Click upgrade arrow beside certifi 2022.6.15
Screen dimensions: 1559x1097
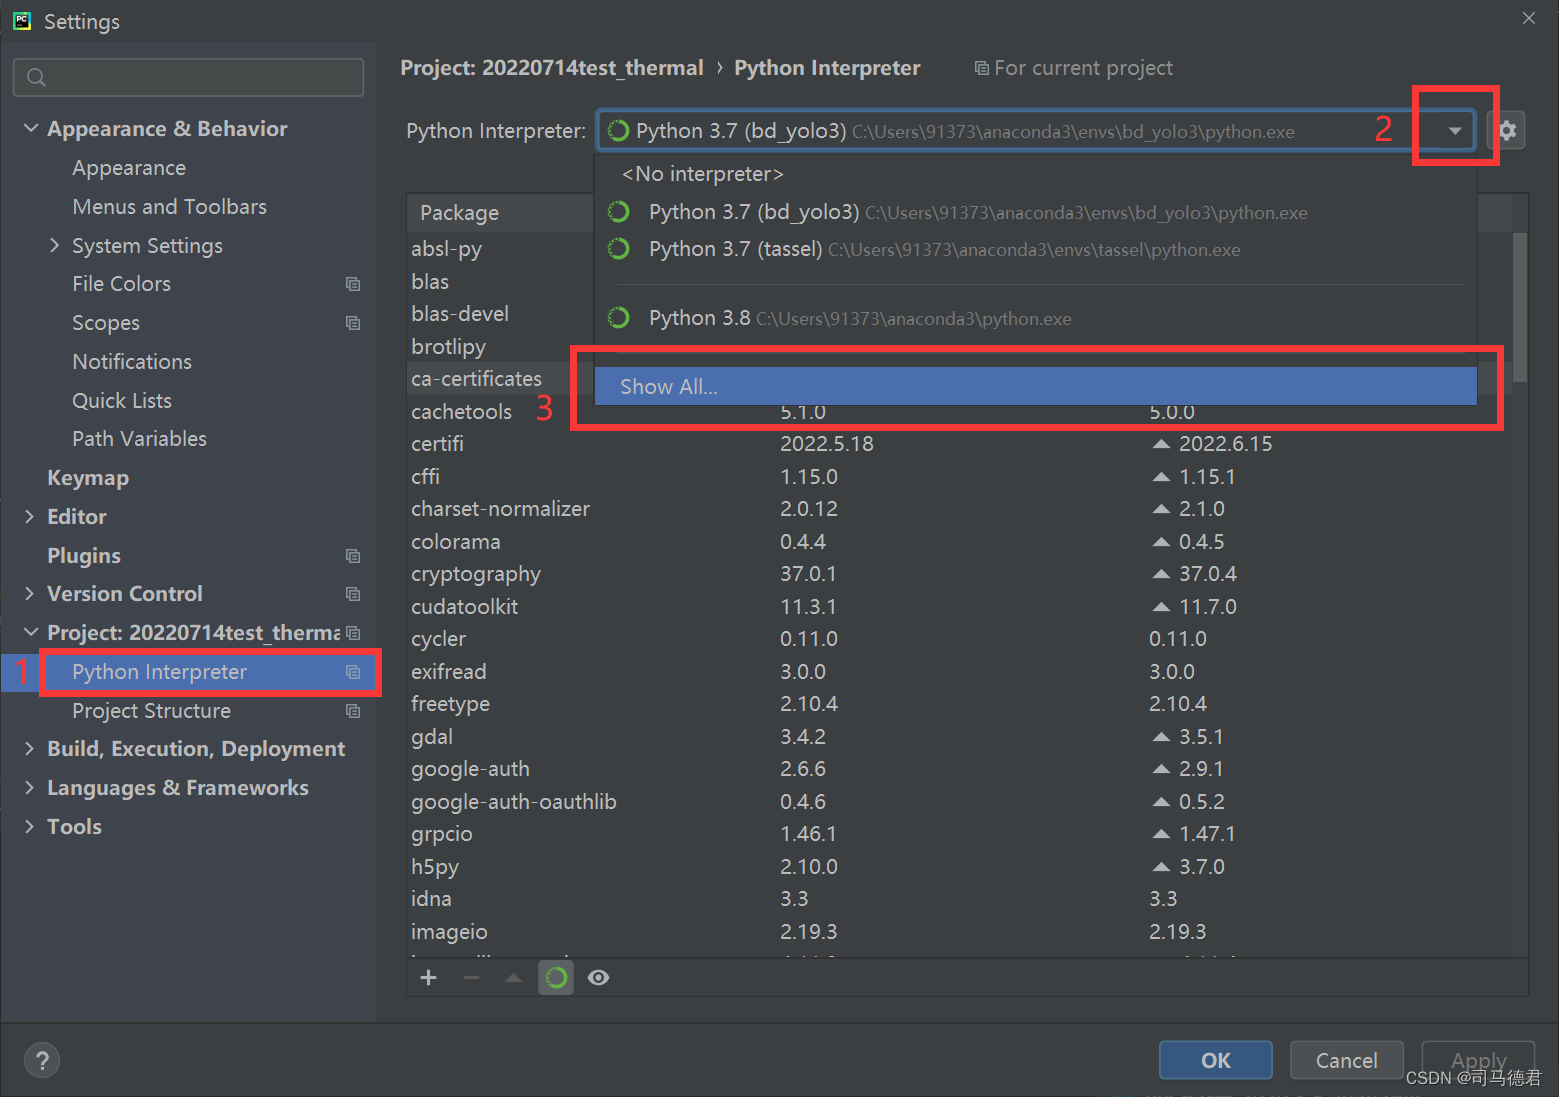coord(1161,444)
